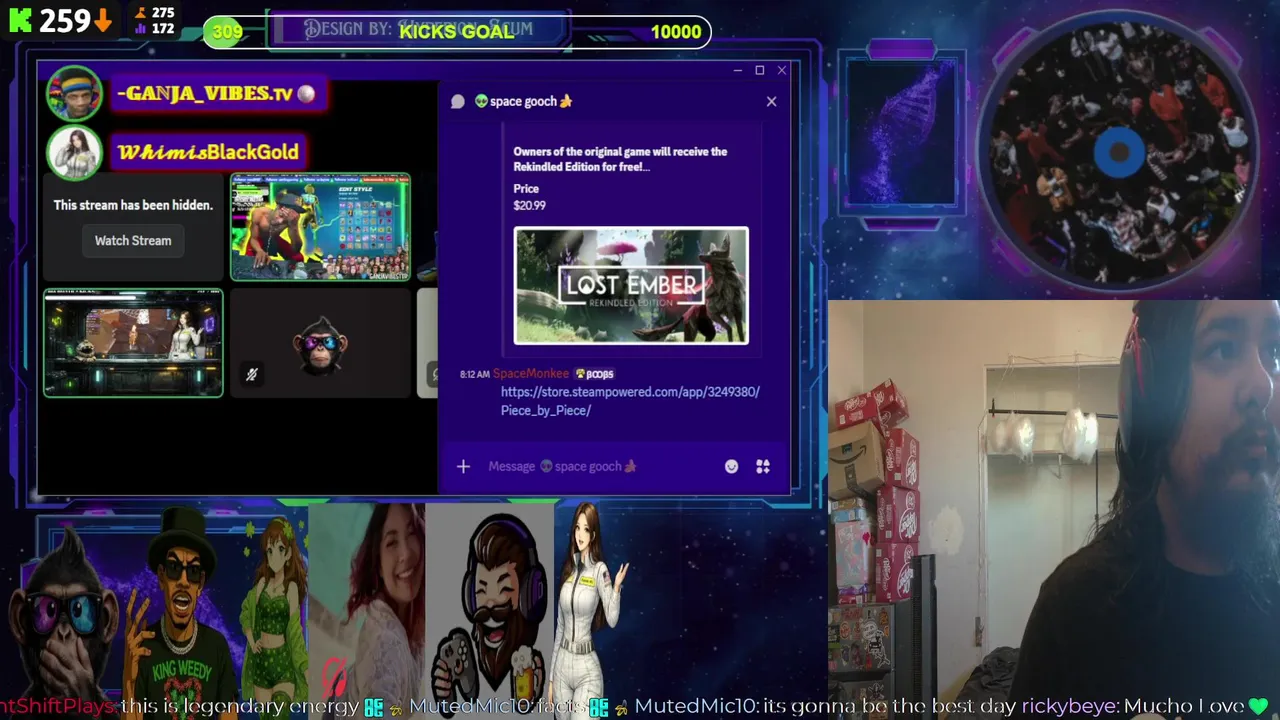The height and width of the screenshot is (720, 1280).
Task: Click the green Kick logo in overlay
Action: (21, 20)
